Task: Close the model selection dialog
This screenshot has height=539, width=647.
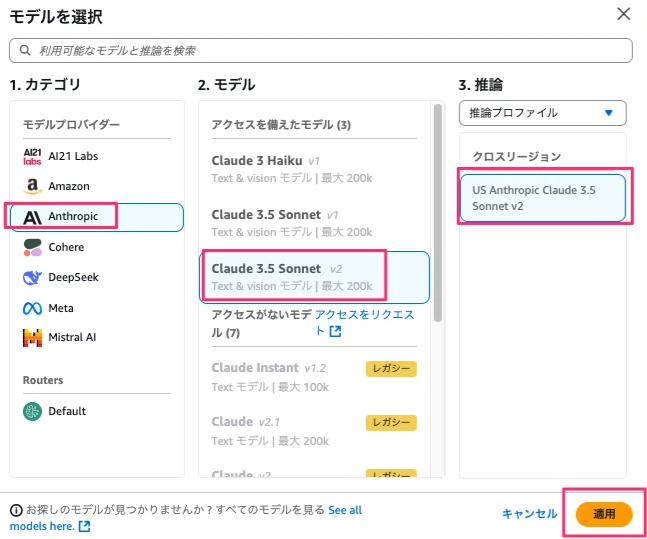Action: (x=624, y=14)
